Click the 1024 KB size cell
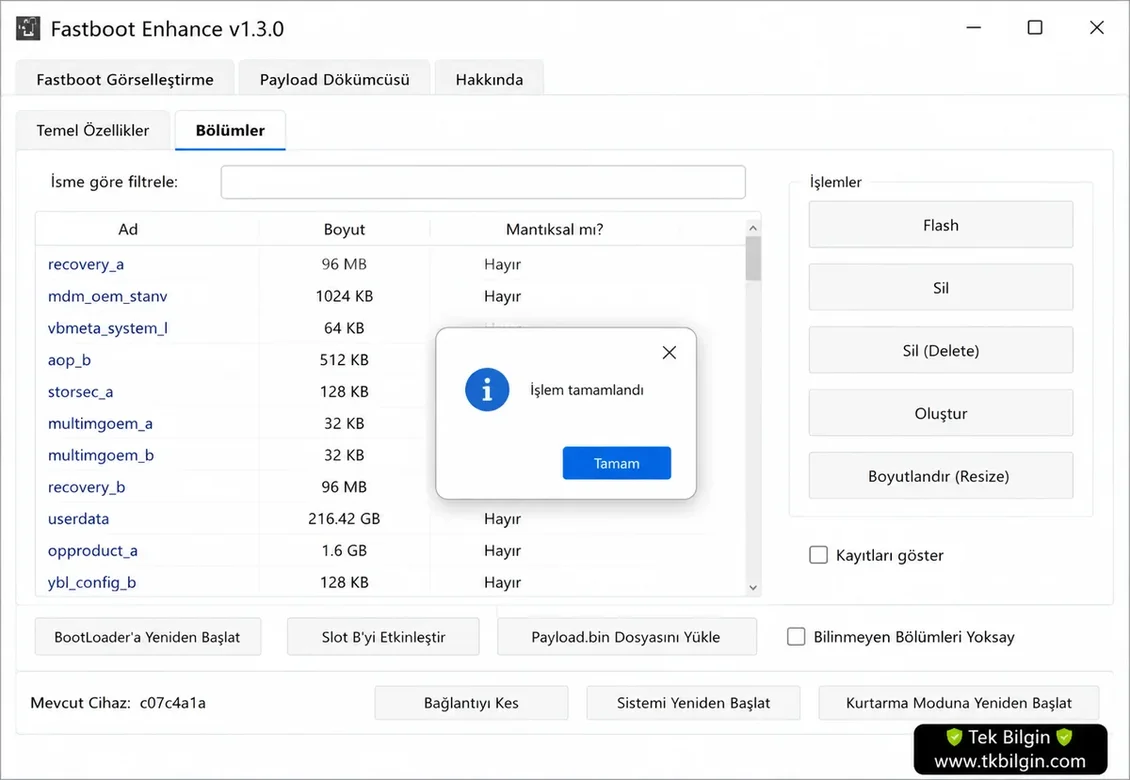Screen dimensions: 1130x780 click(x=344, y=296)
